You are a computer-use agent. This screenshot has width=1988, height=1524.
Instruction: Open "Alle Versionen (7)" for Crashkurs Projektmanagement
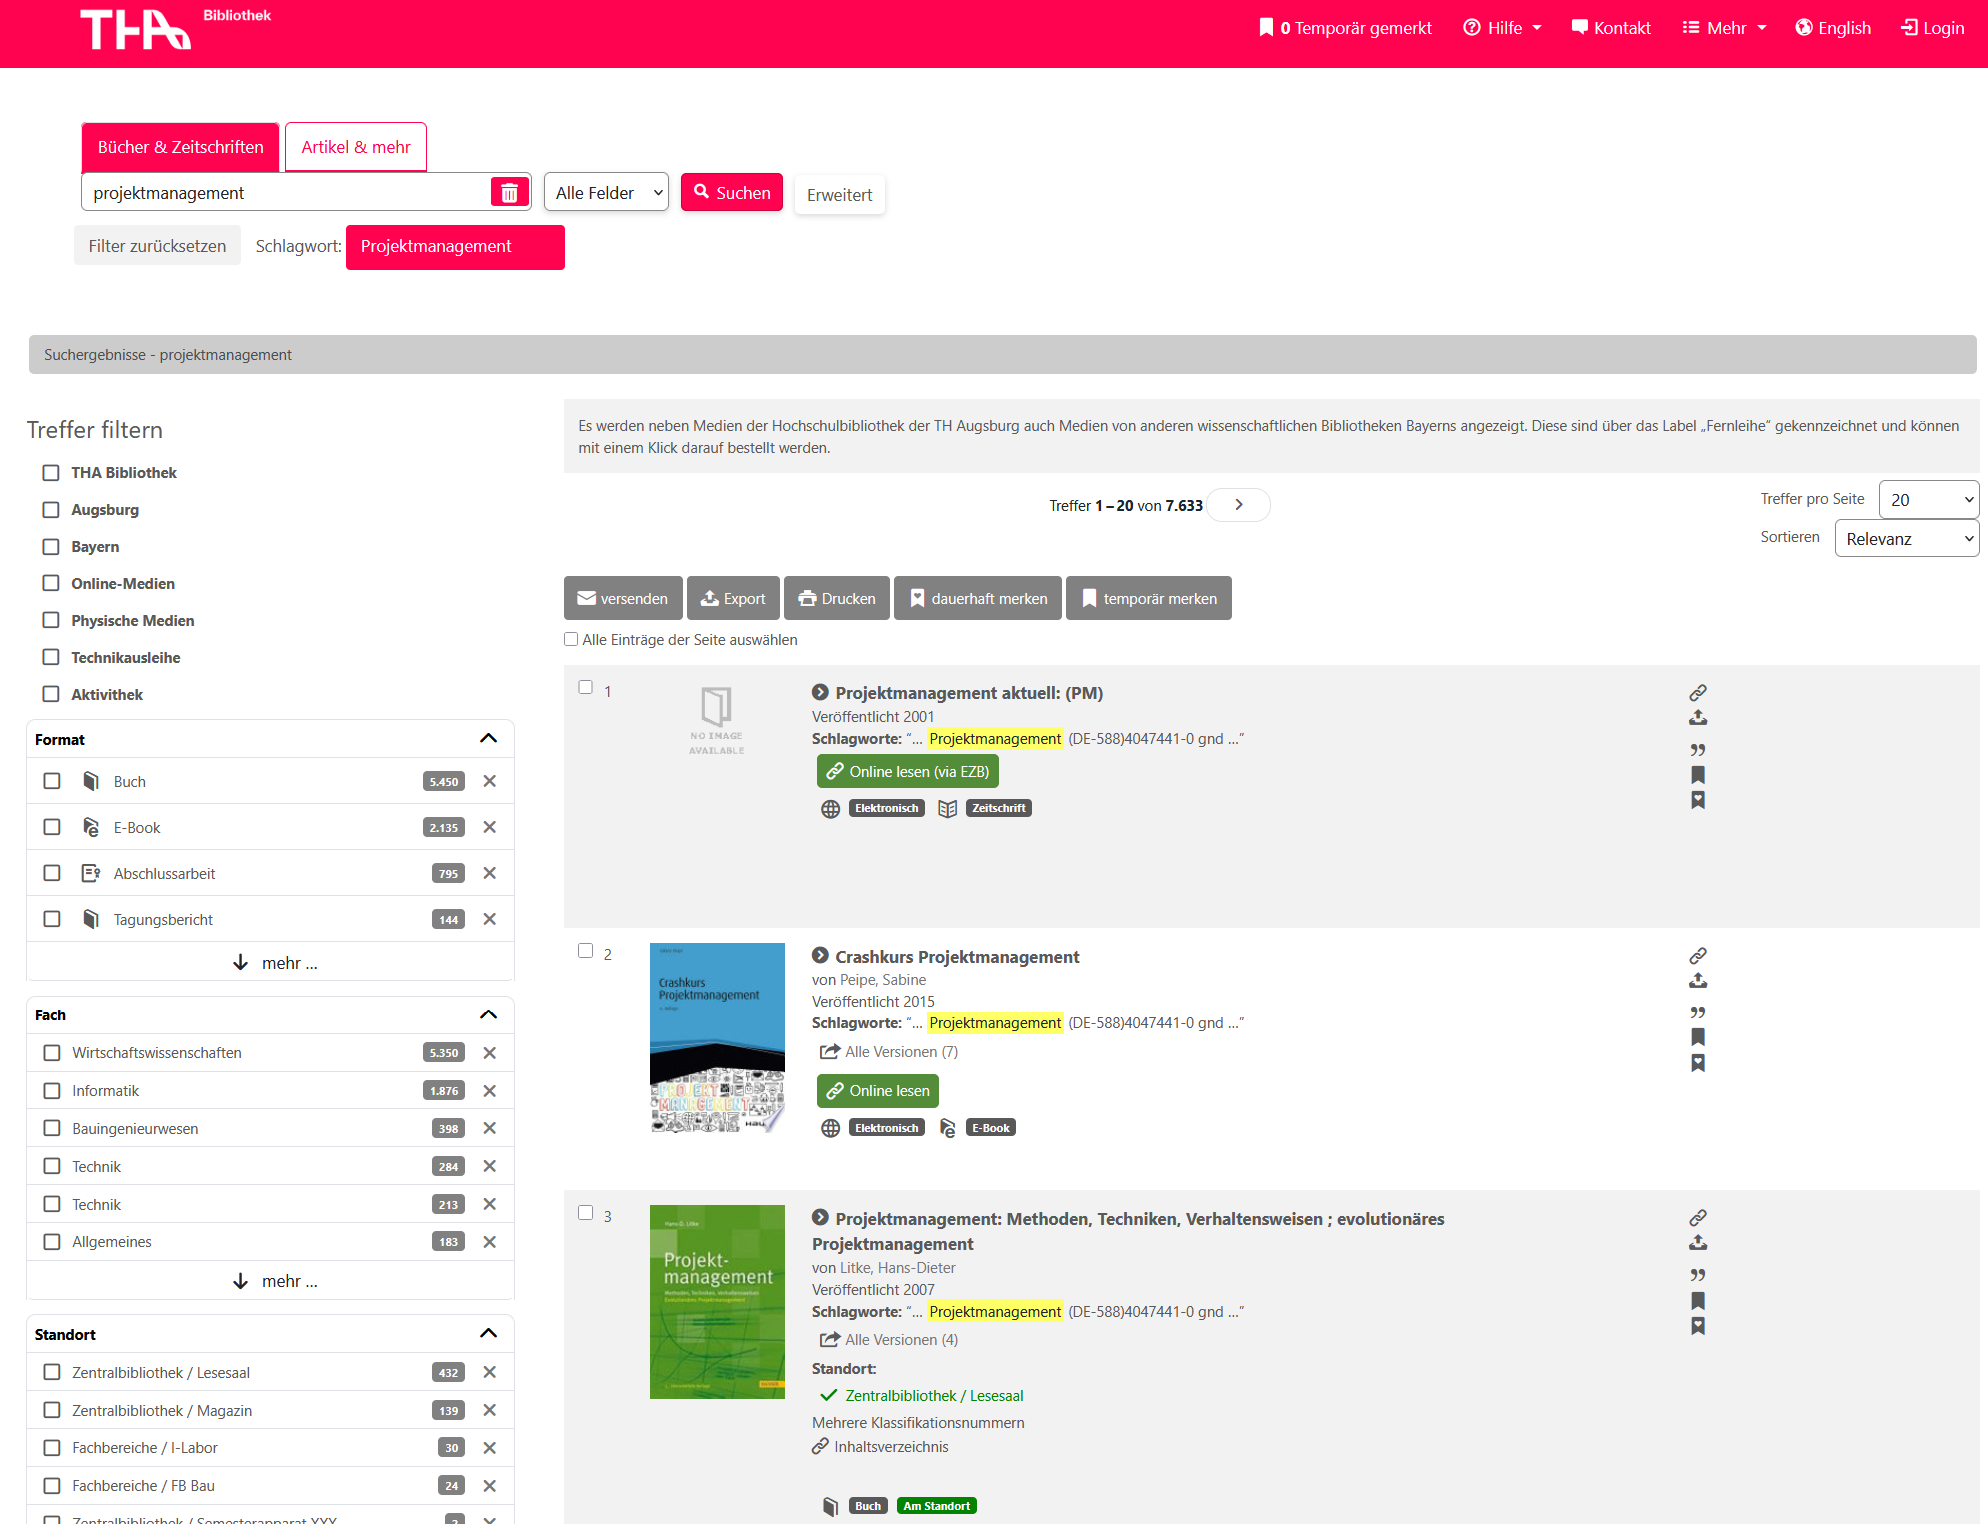(x=898, y=1051)
